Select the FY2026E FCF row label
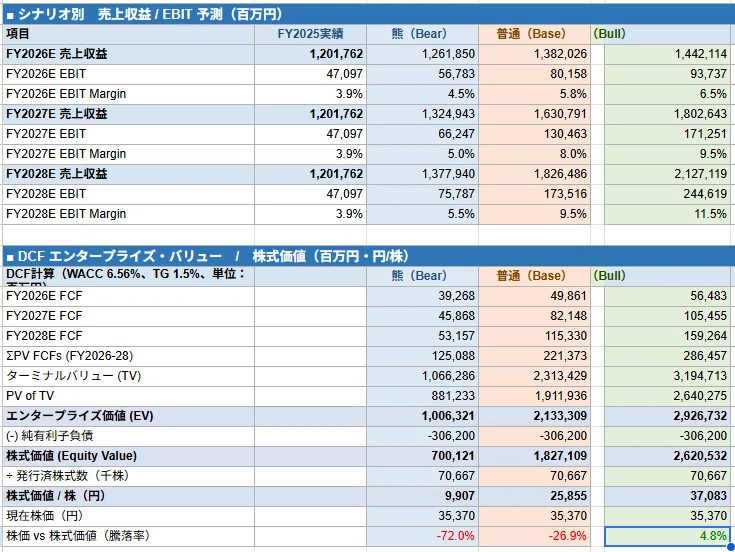This screenshot has height=552, width=735. [44, 296]
